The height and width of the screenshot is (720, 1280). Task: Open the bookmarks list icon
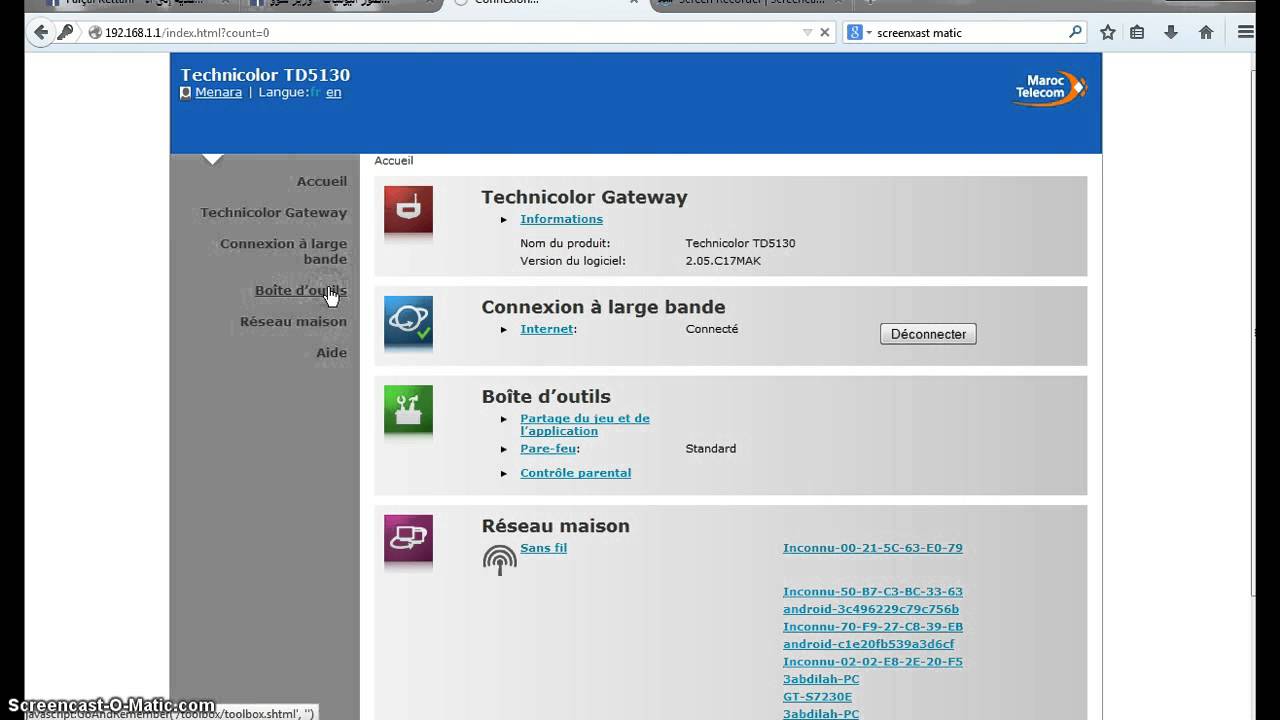(x=1137, y=32)
